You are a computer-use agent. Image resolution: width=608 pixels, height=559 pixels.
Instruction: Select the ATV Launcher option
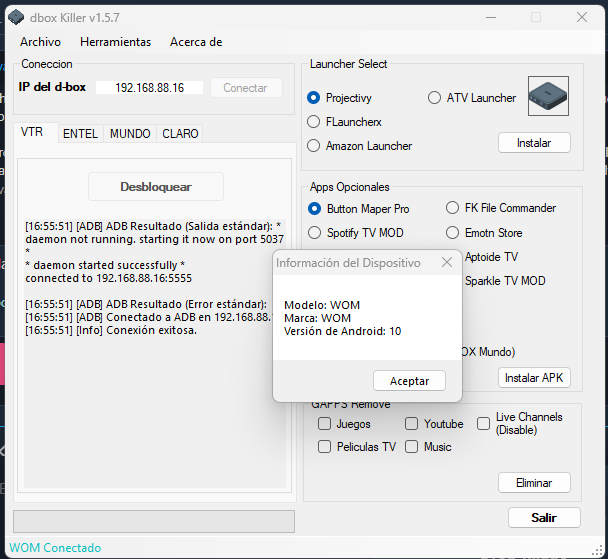[472, 98]
